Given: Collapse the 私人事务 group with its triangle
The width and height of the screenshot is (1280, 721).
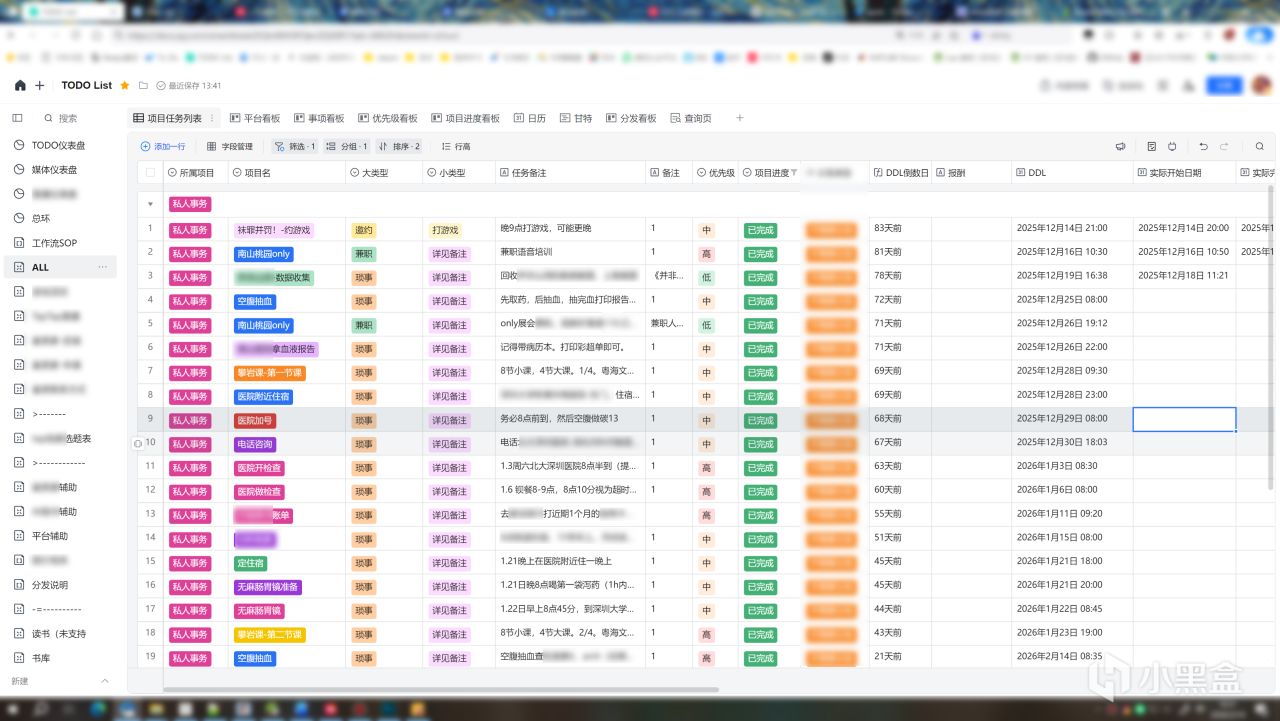Looking at the screenshot, I should (150, 204).
